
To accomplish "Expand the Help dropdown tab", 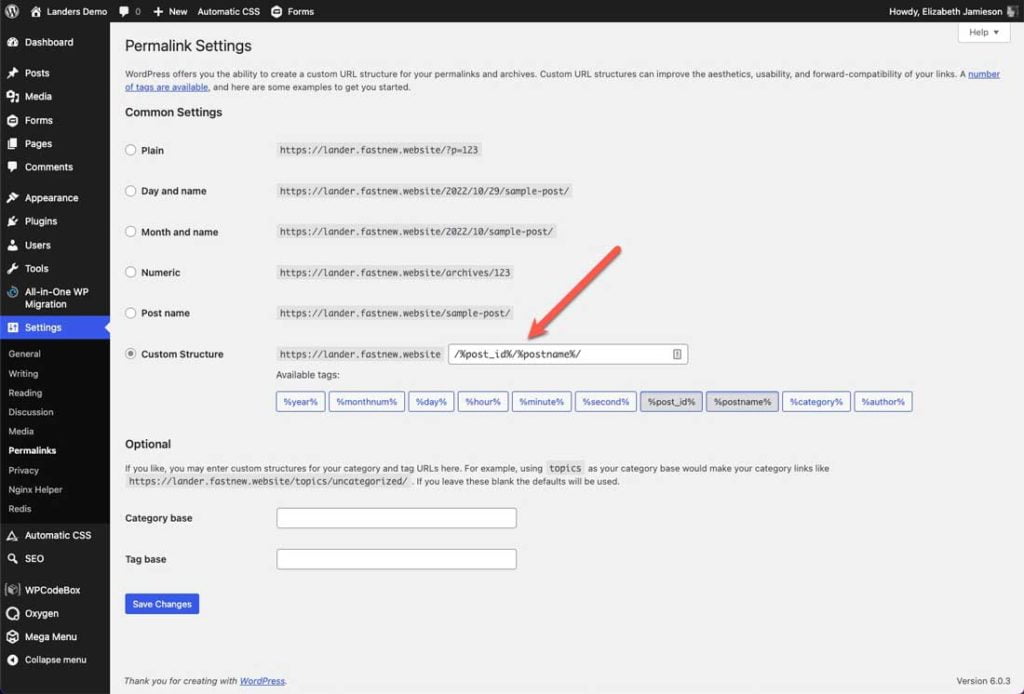I will click(x=984, y=32).
